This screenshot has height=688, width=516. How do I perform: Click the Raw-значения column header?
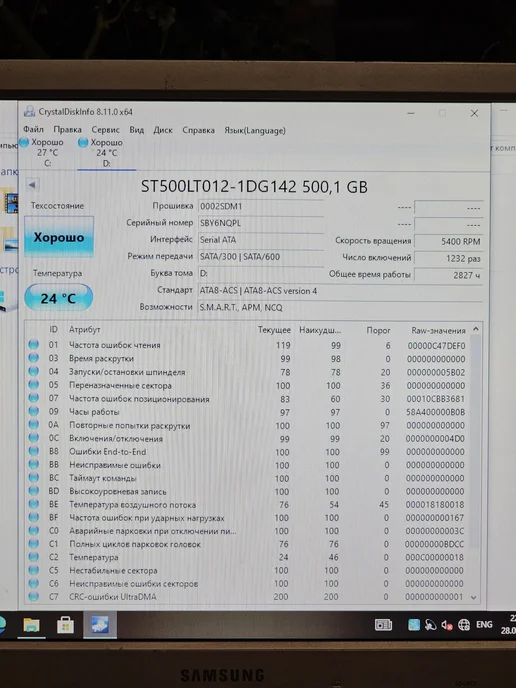tap(438, 330)
